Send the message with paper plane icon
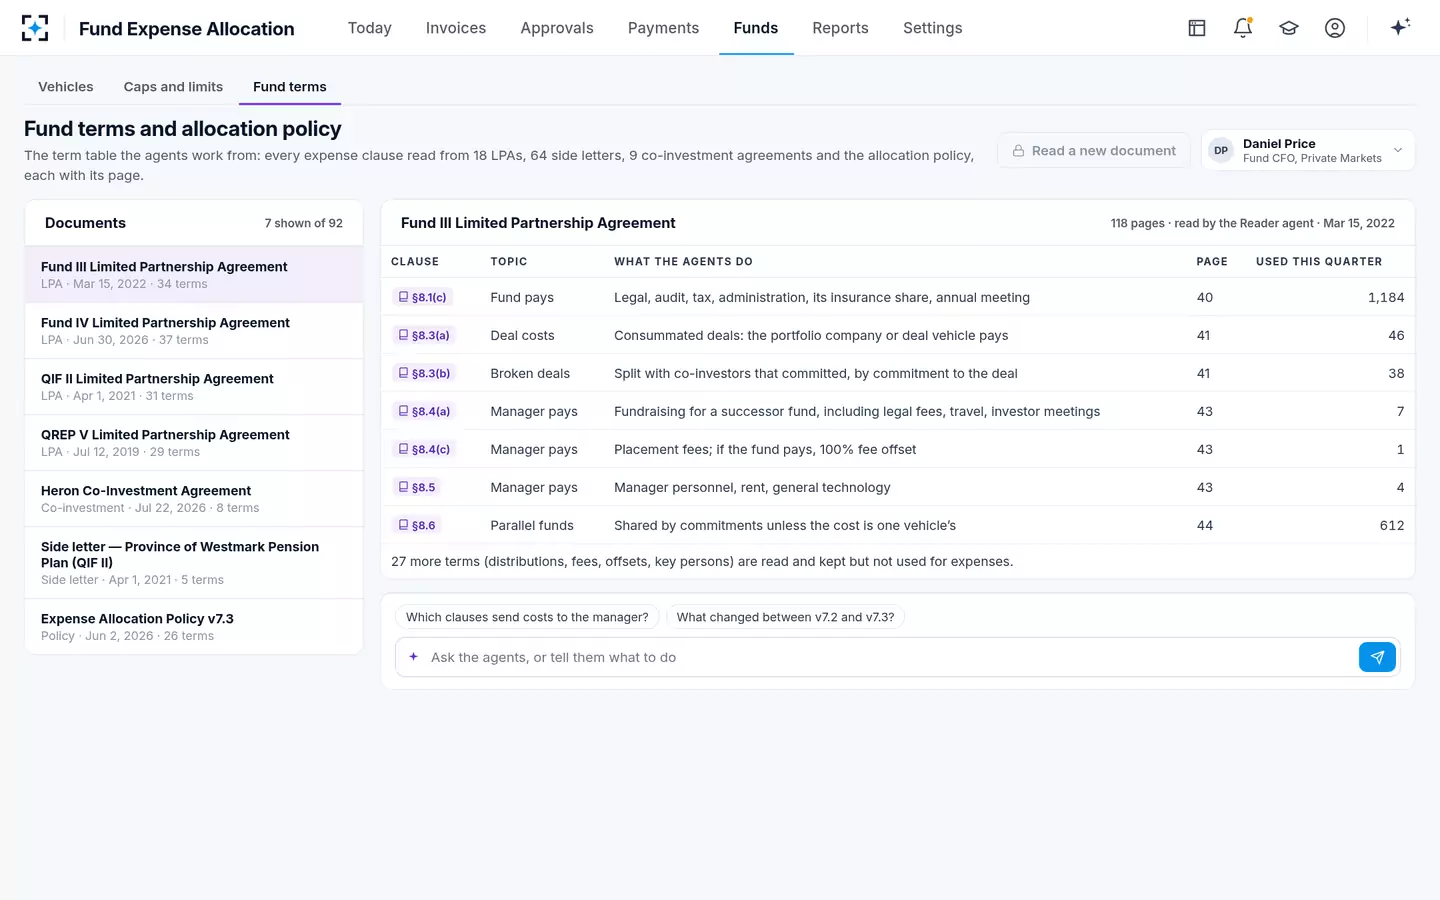 (1377, 657)
